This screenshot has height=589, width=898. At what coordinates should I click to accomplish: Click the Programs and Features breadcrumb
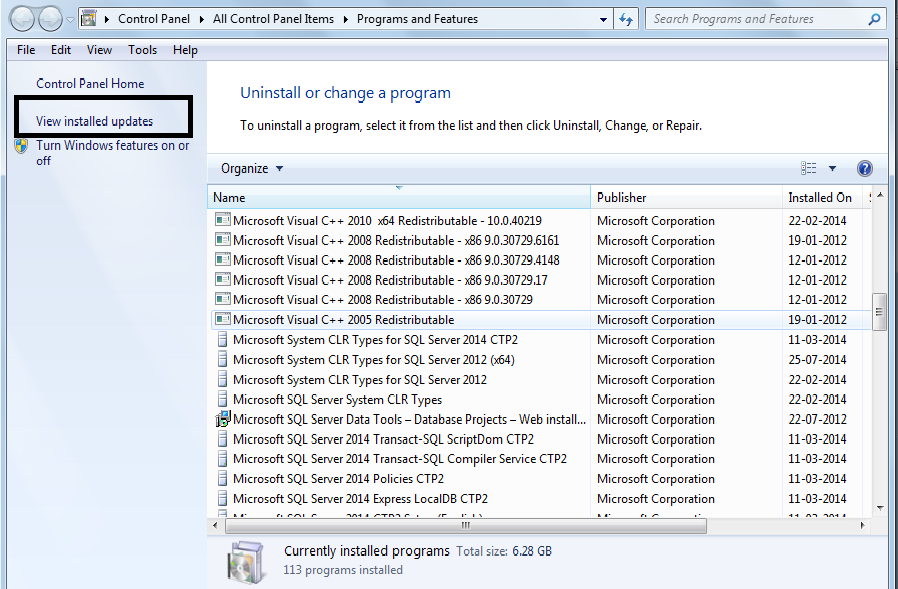pyautogui.click(x=417, y=19)
